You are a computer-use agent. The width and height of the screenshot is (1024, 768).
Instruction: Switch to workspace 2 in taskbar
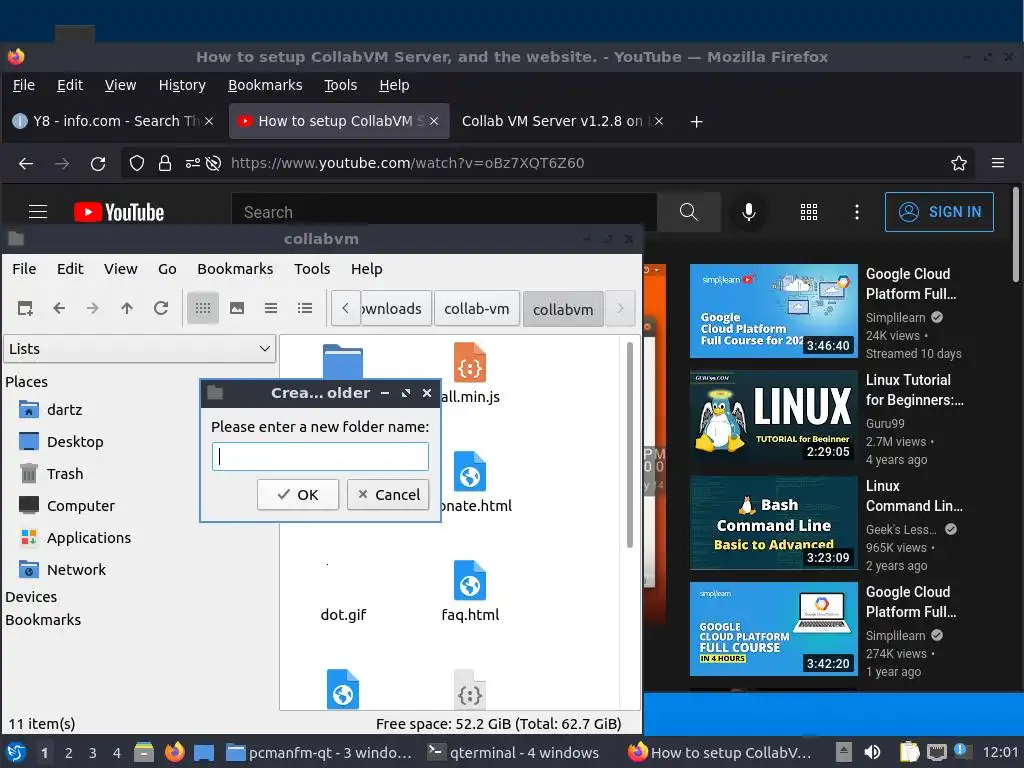pos(69,753)
